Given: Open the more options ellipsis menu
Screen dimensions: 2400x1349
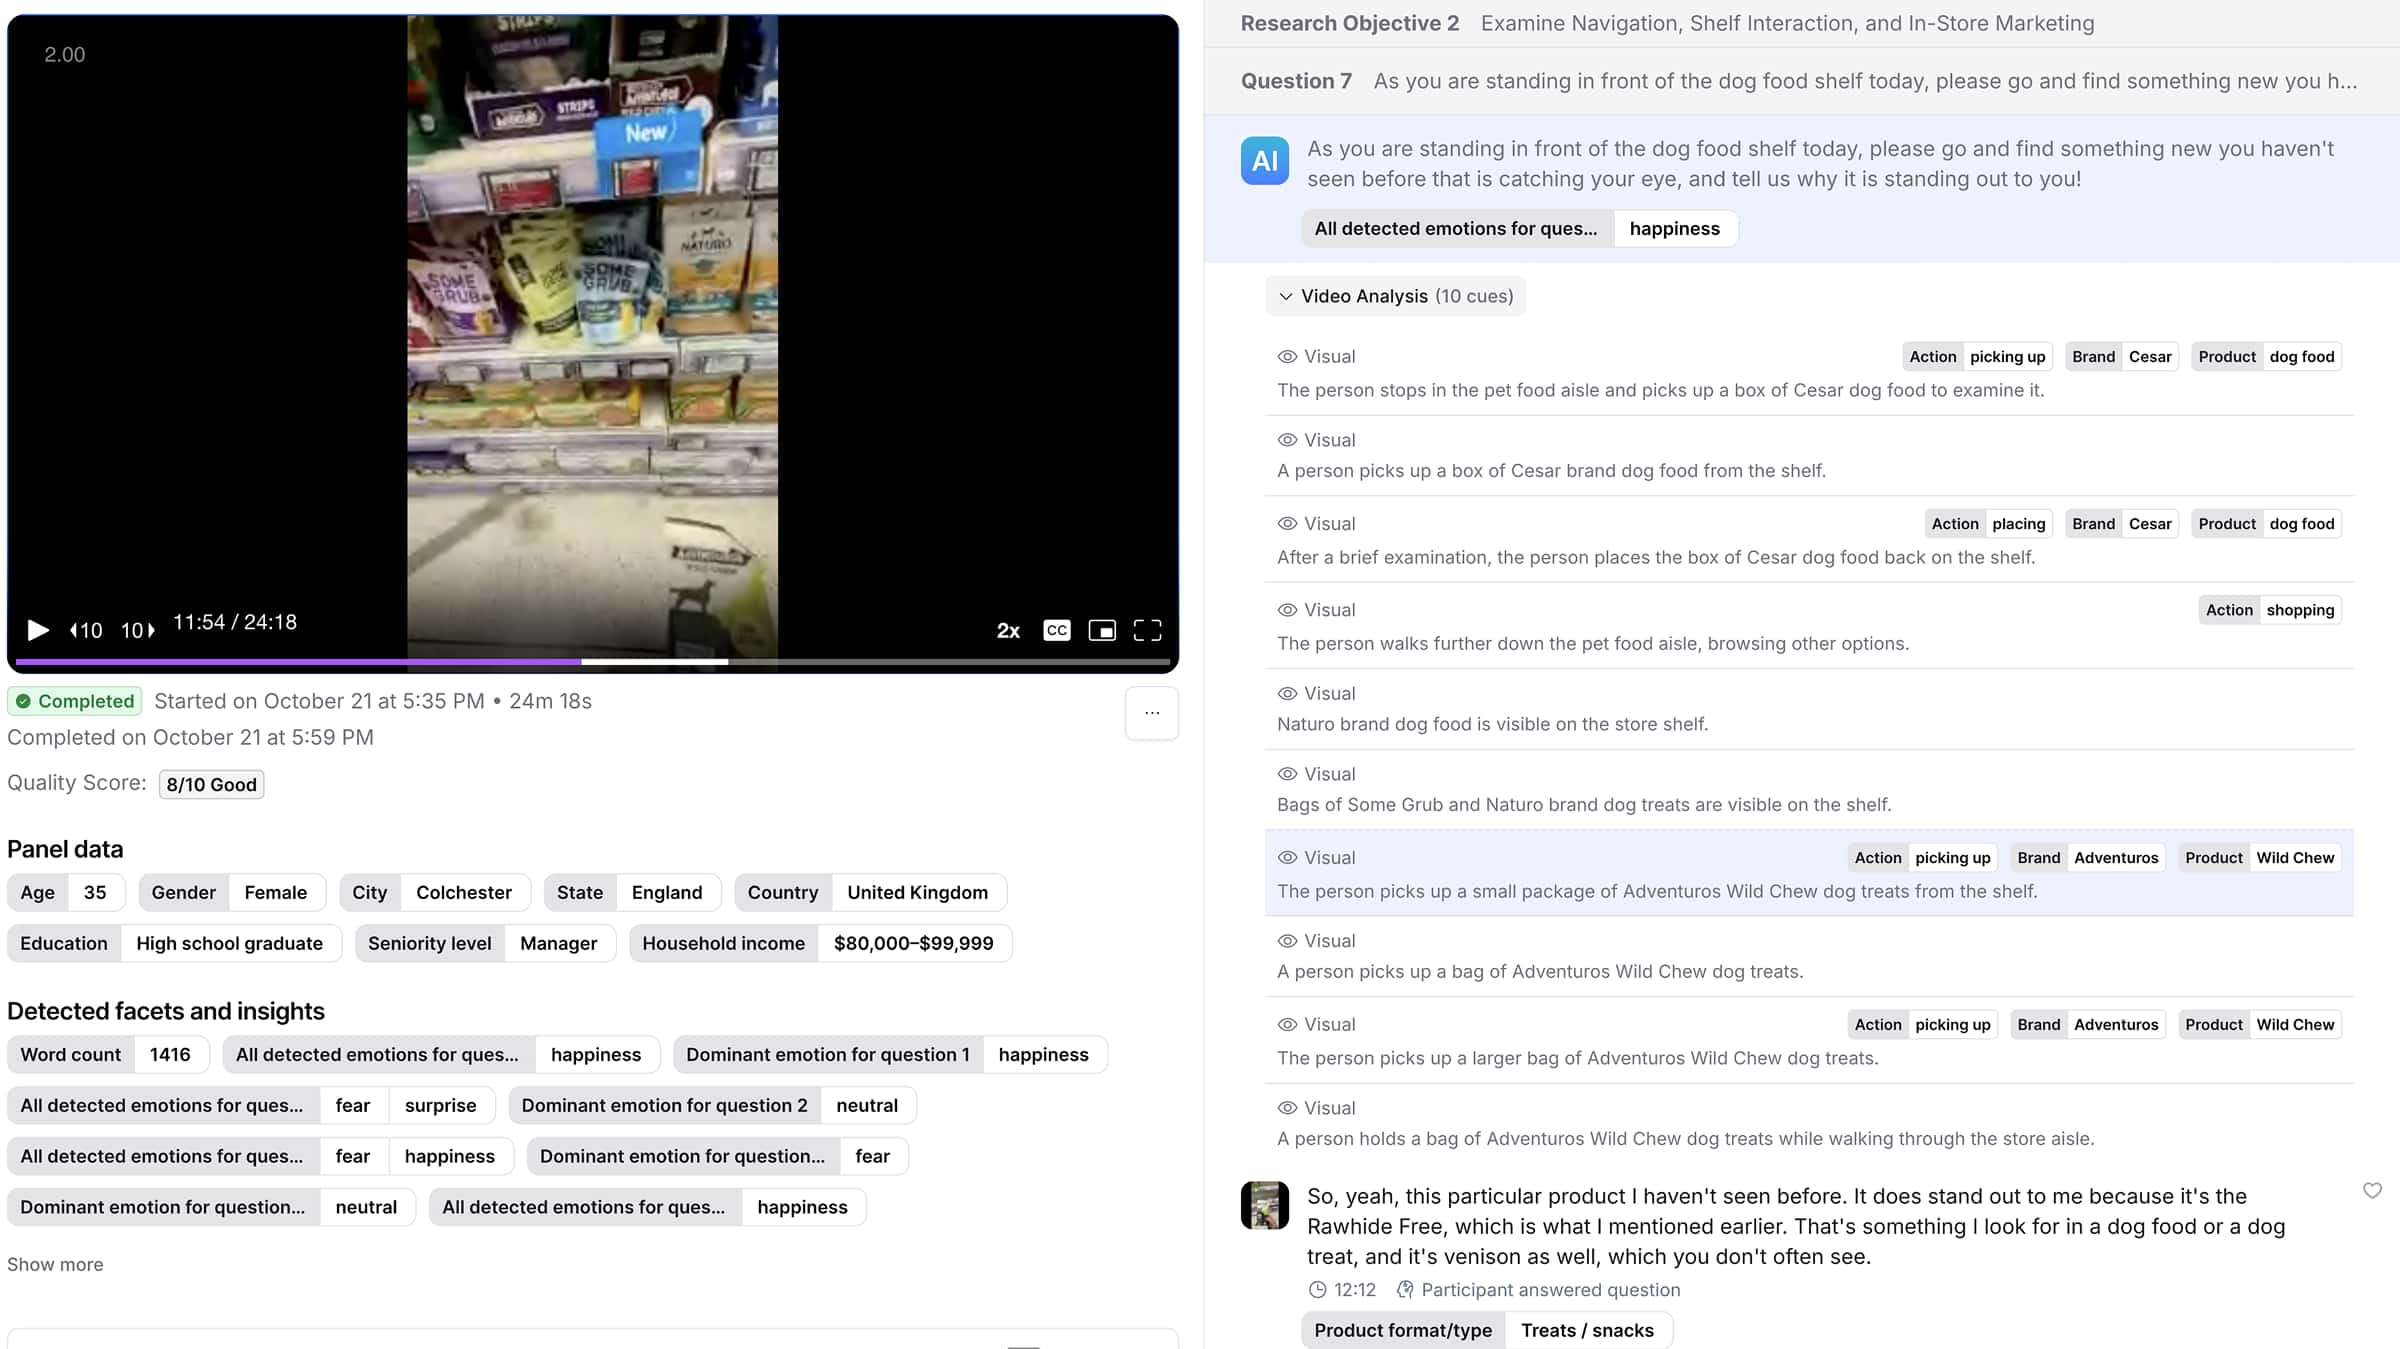Looking at the screenshot, I should tap(1151, 713).
